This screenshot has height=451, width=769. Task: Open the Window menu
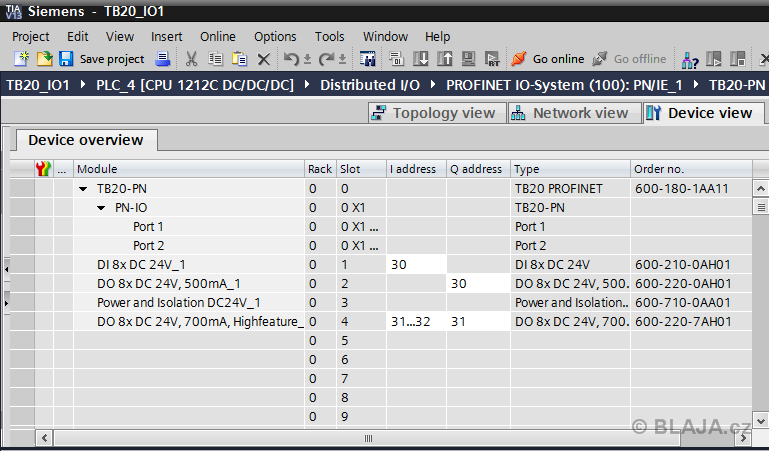[x=385, y=37]
